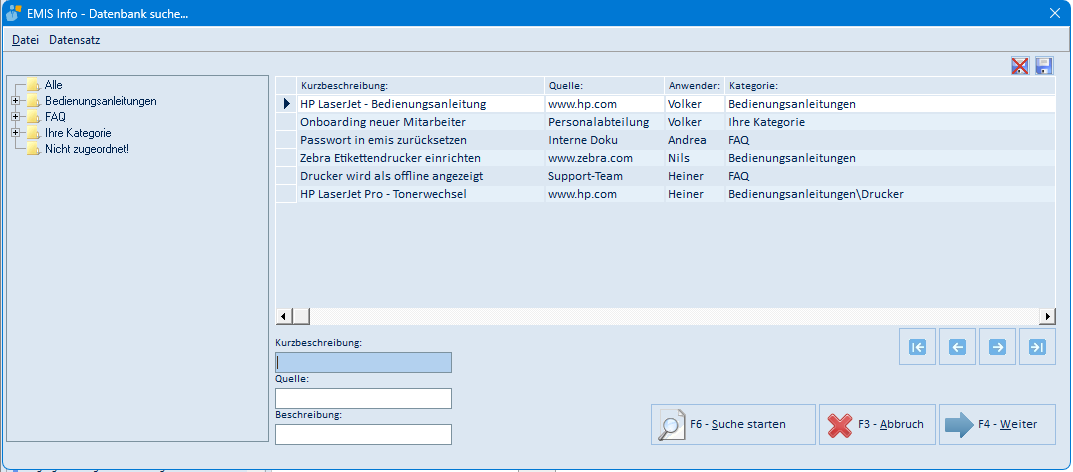
Task: Expand the Bedienungsanleitungen tree node
Action: 15,101
